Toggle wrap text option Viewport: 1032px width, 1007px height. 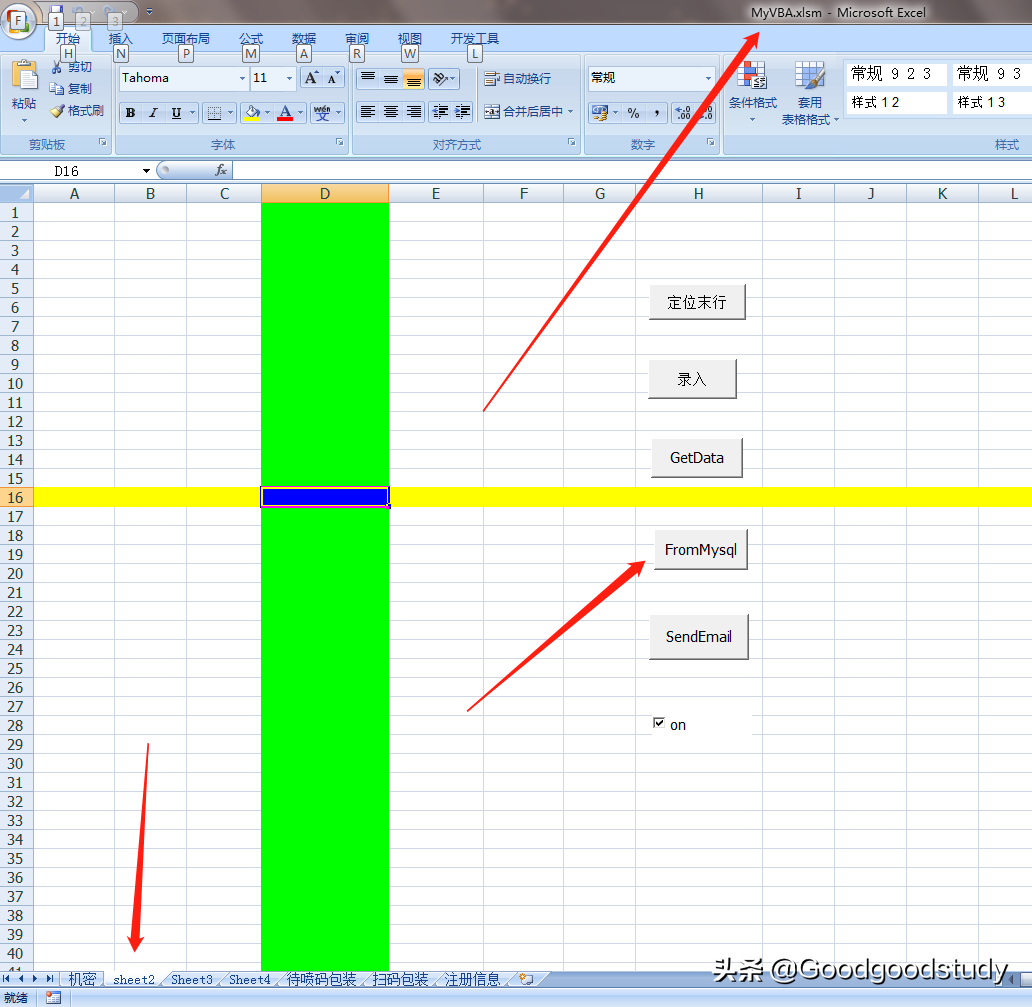518,78
